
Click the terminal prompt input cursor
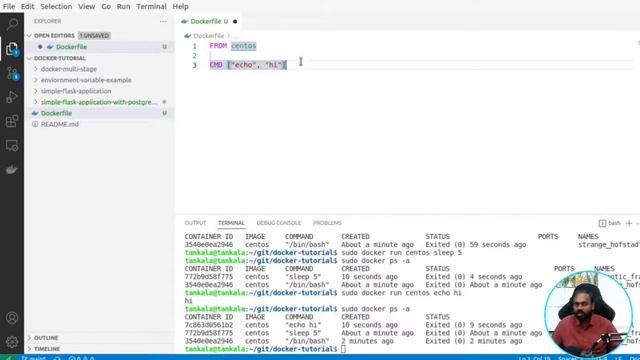pyautogui.click(x=343, y=349)
